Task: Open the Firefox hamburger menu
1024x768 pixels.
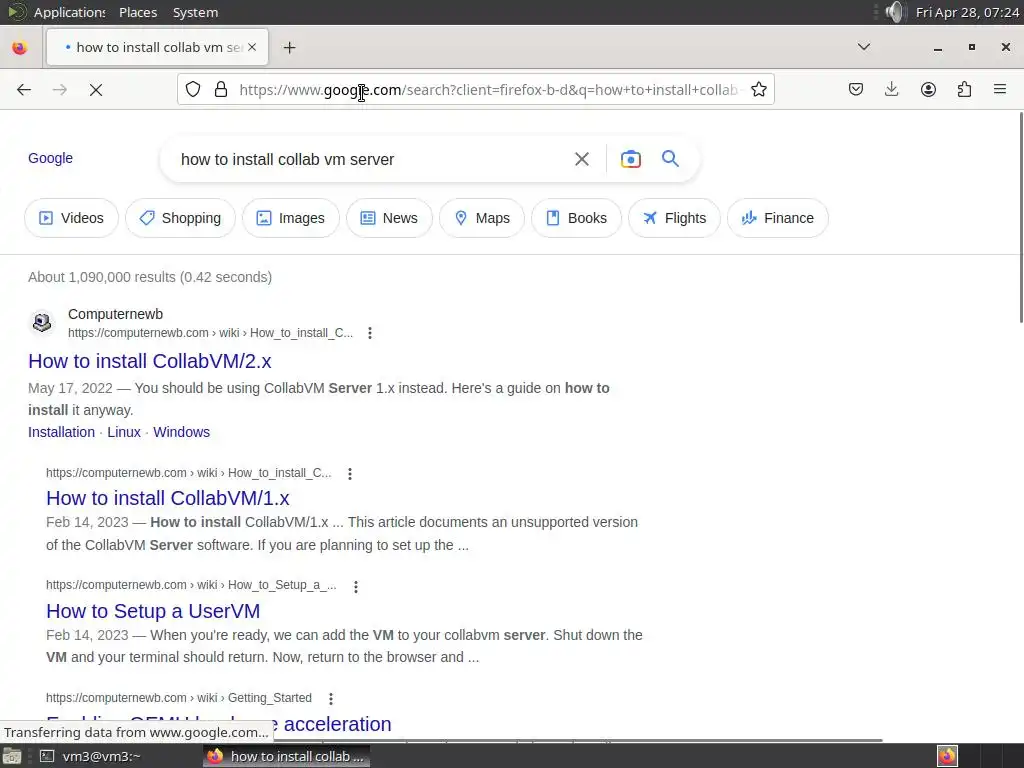Action: [x=1000, y=89]
